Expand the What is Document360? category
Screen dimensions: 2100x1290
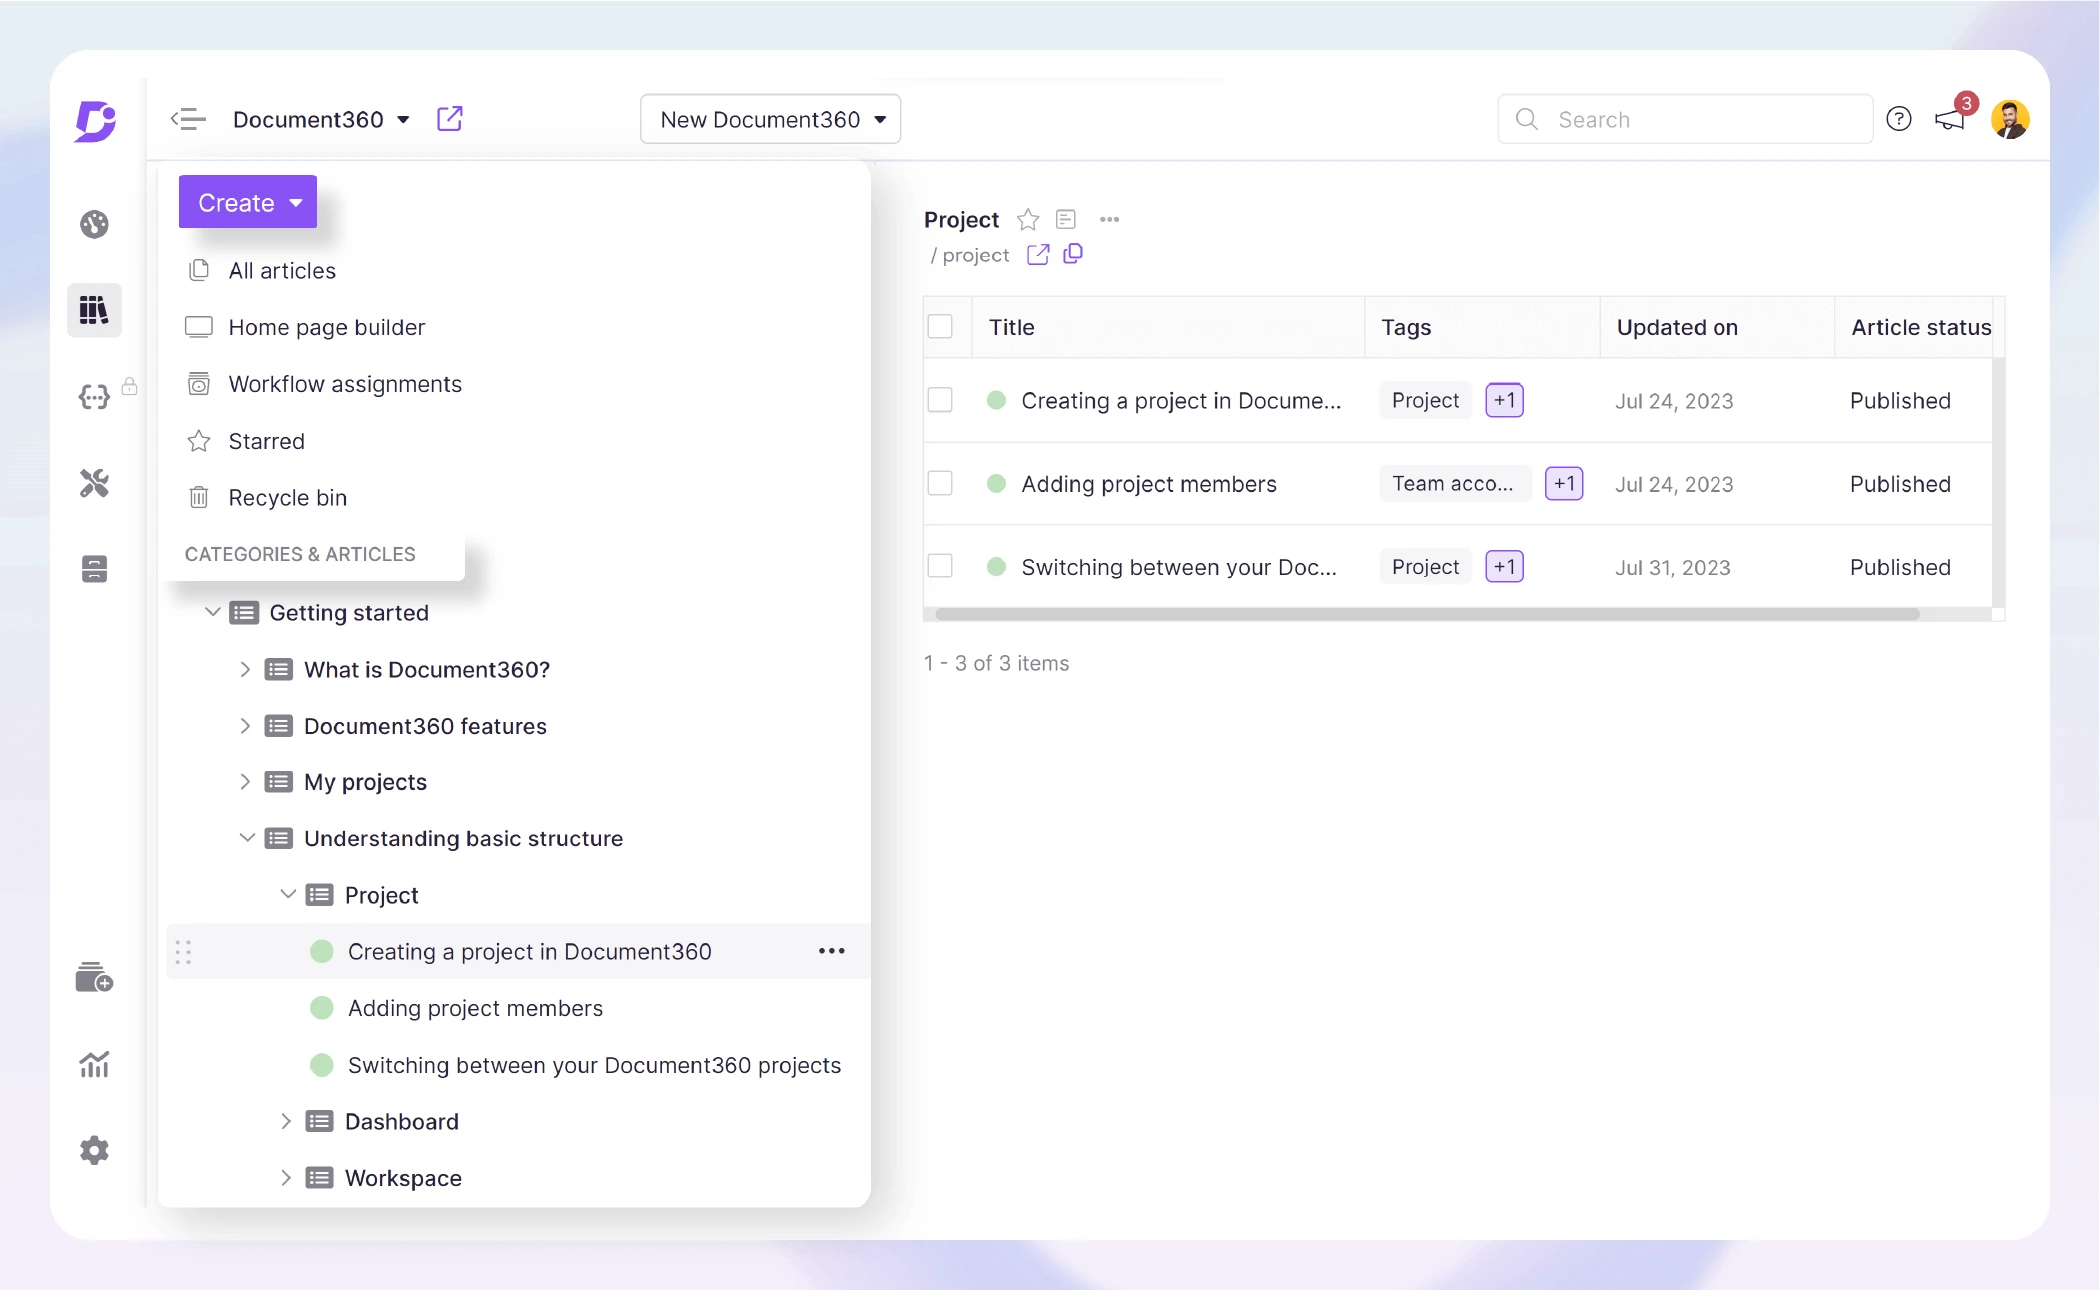[245, 669]
